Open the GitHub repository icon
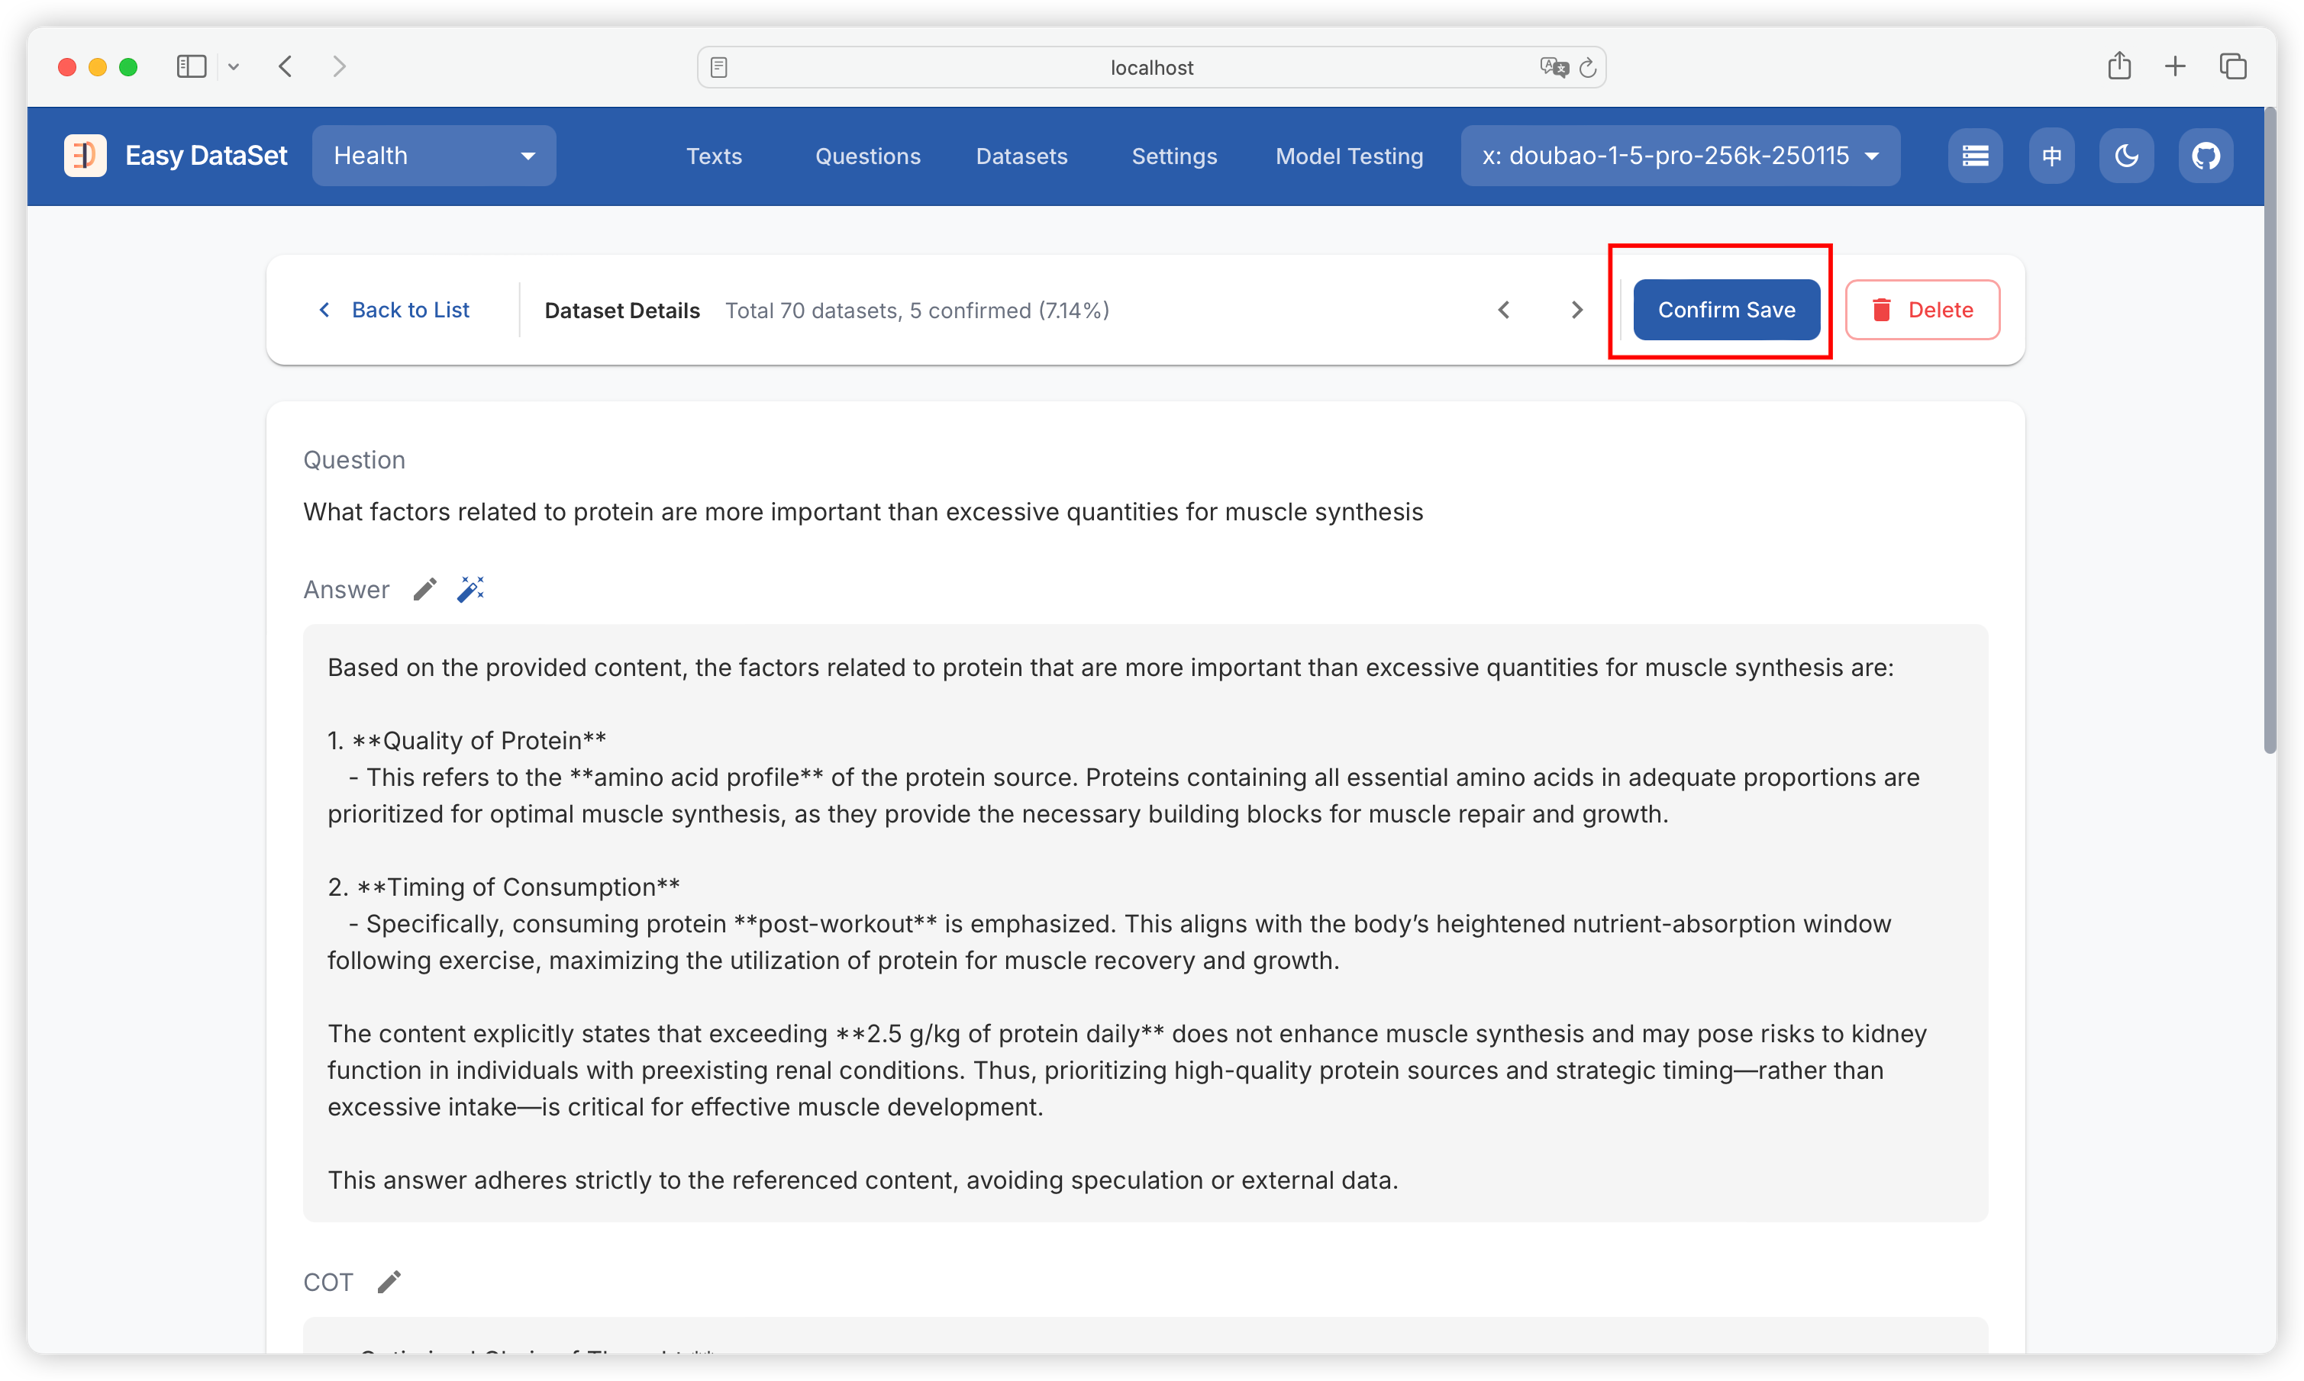This screenshot has width=2304, height=1381. click(x=2206, y=156)
